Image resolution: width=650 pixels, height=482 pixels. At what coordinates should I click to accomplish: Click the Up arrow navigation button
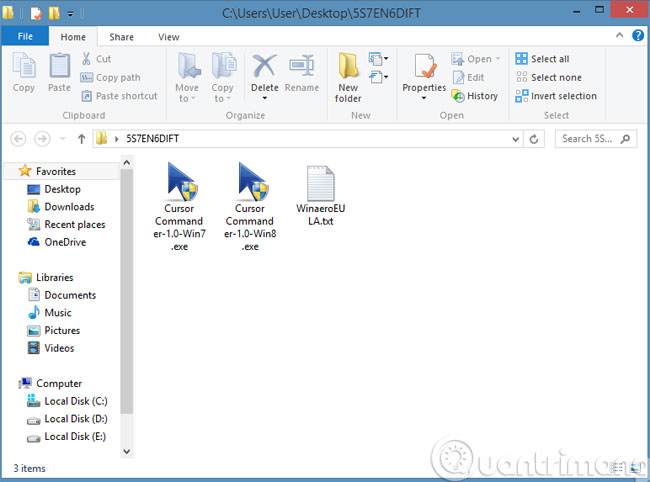[81, 139]
